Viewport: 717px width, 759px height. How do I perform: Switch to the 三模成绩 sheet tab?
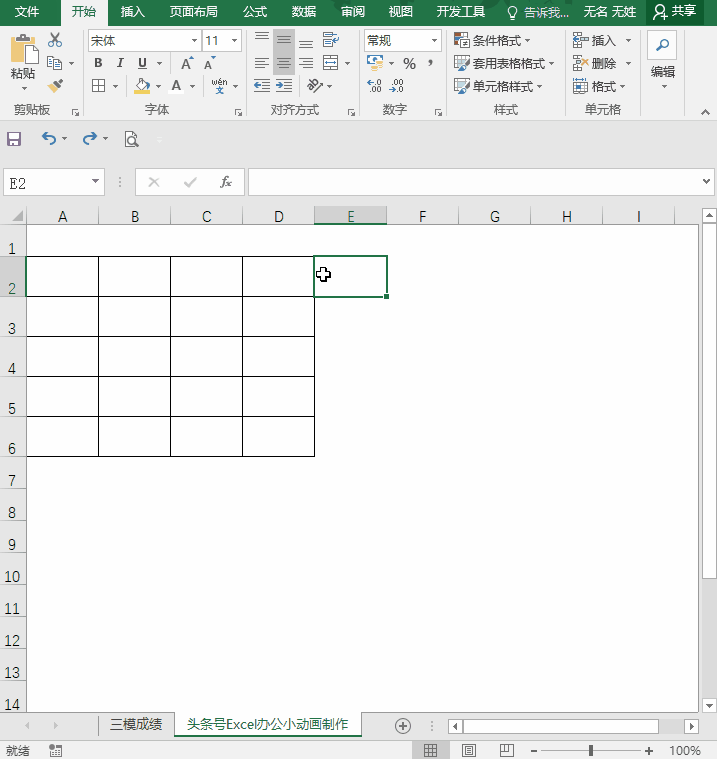[136, 725]
